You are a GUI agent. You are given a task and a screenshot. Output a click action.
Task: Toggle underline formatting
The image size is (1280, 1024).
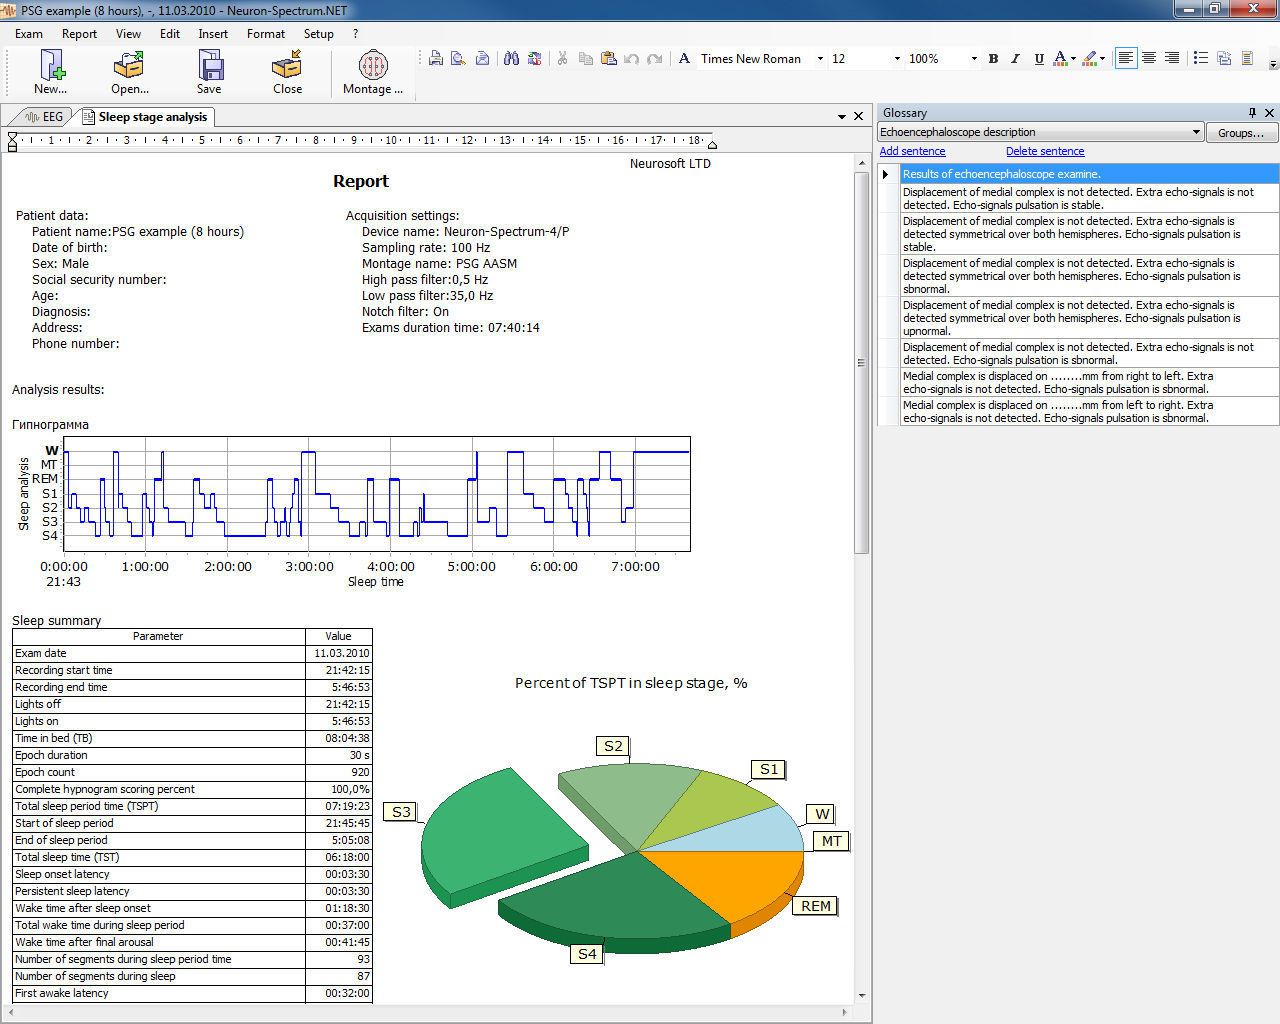(x=1039, y=59)
